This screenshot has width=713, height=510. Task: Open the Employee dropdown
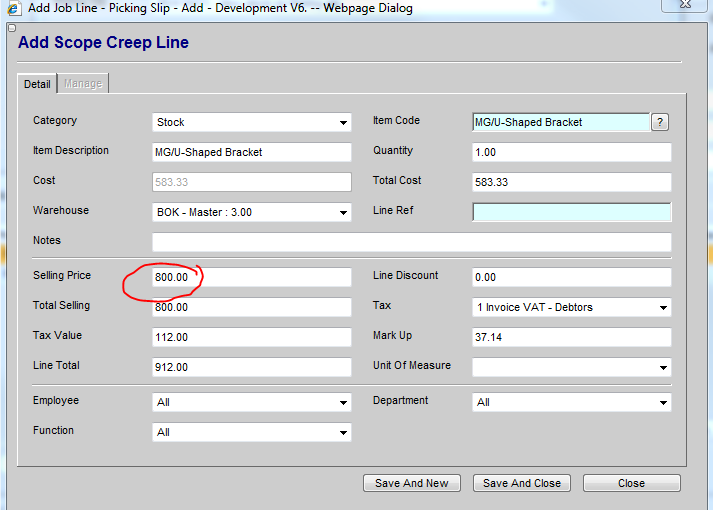coord(251,402)
